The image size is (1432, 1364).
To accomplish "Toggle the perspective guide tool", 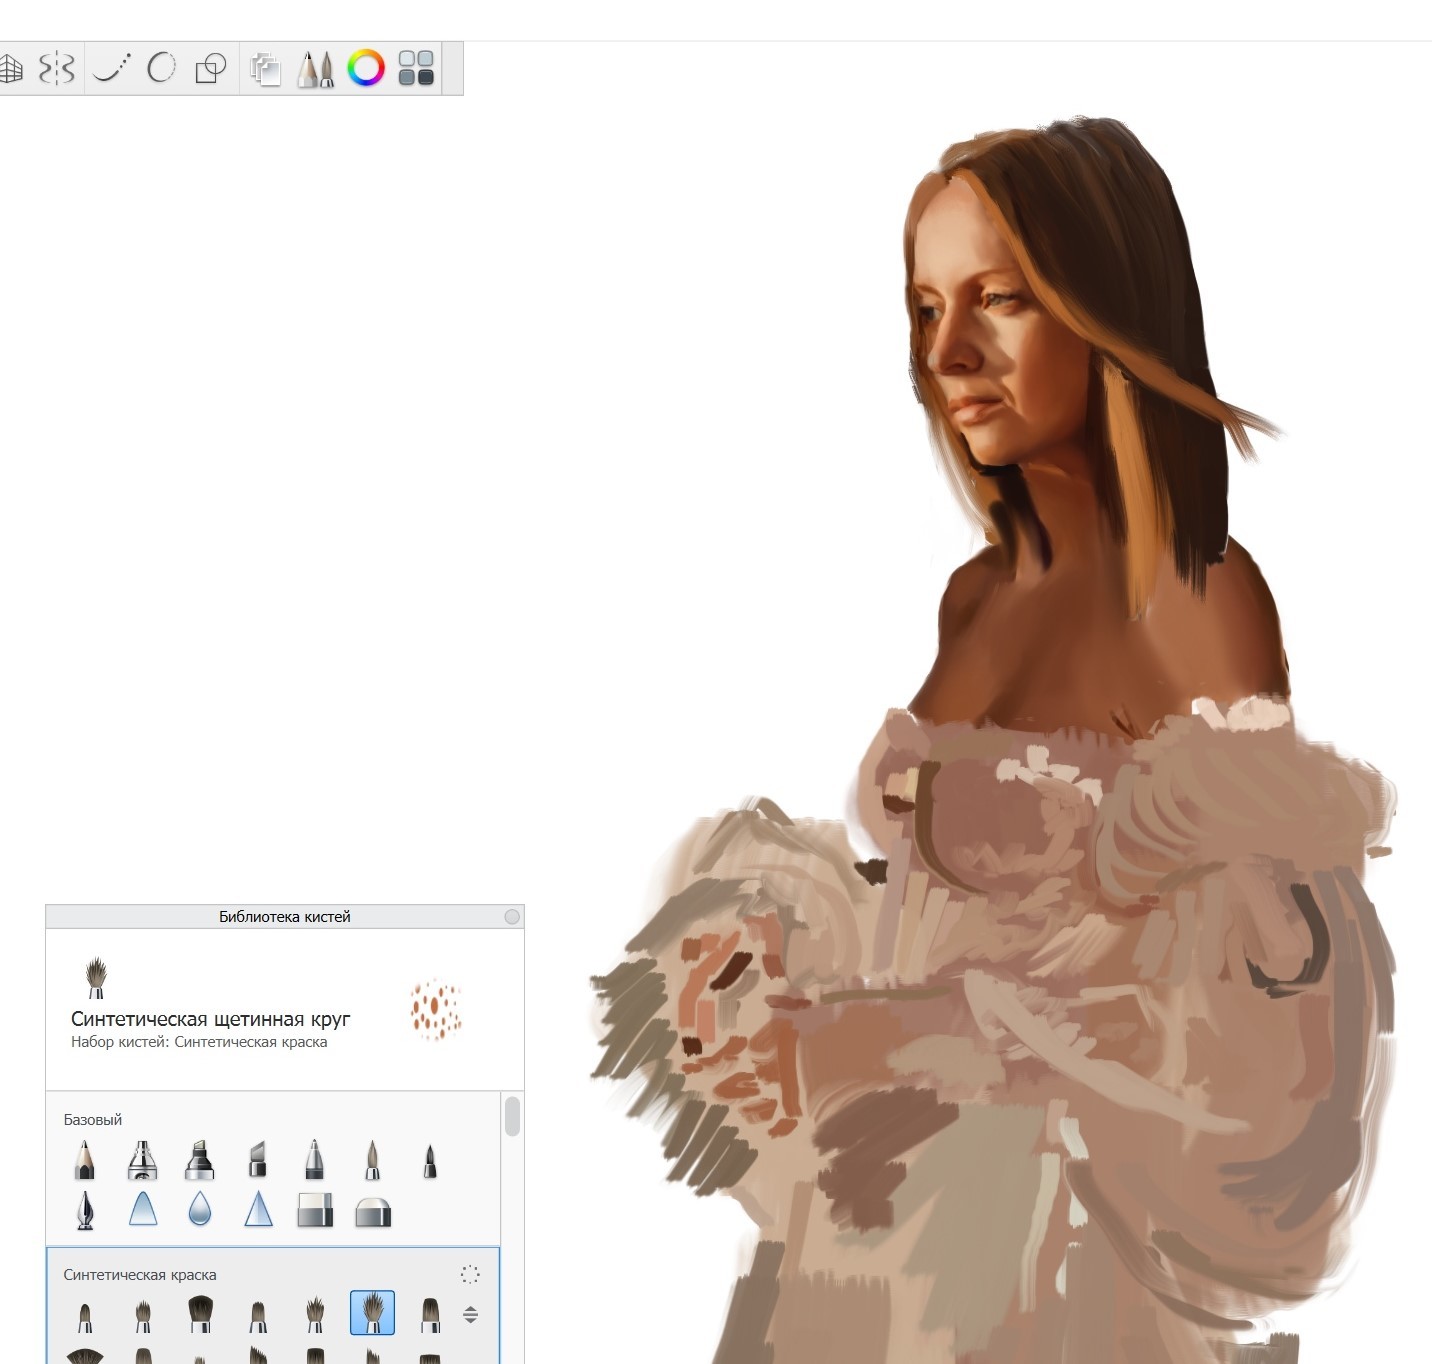I will (10, 68).
